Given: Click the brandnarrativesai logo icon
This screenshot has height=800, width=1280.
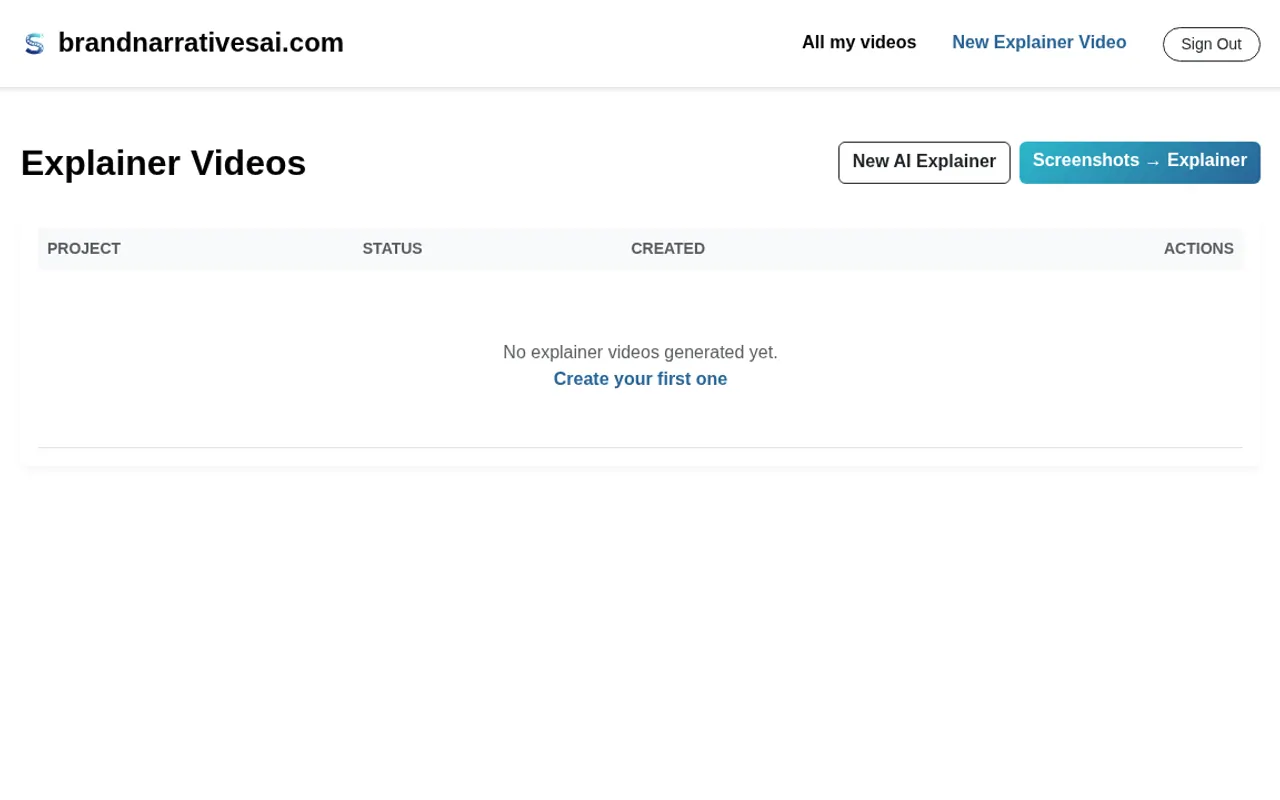Looking at the screenshot, I should [x=35, y=43].
